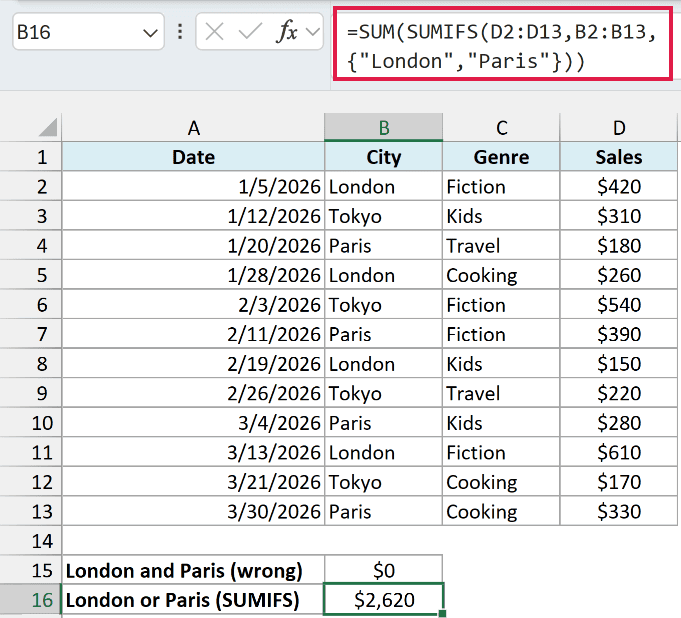Select column A header

(193, 128)
